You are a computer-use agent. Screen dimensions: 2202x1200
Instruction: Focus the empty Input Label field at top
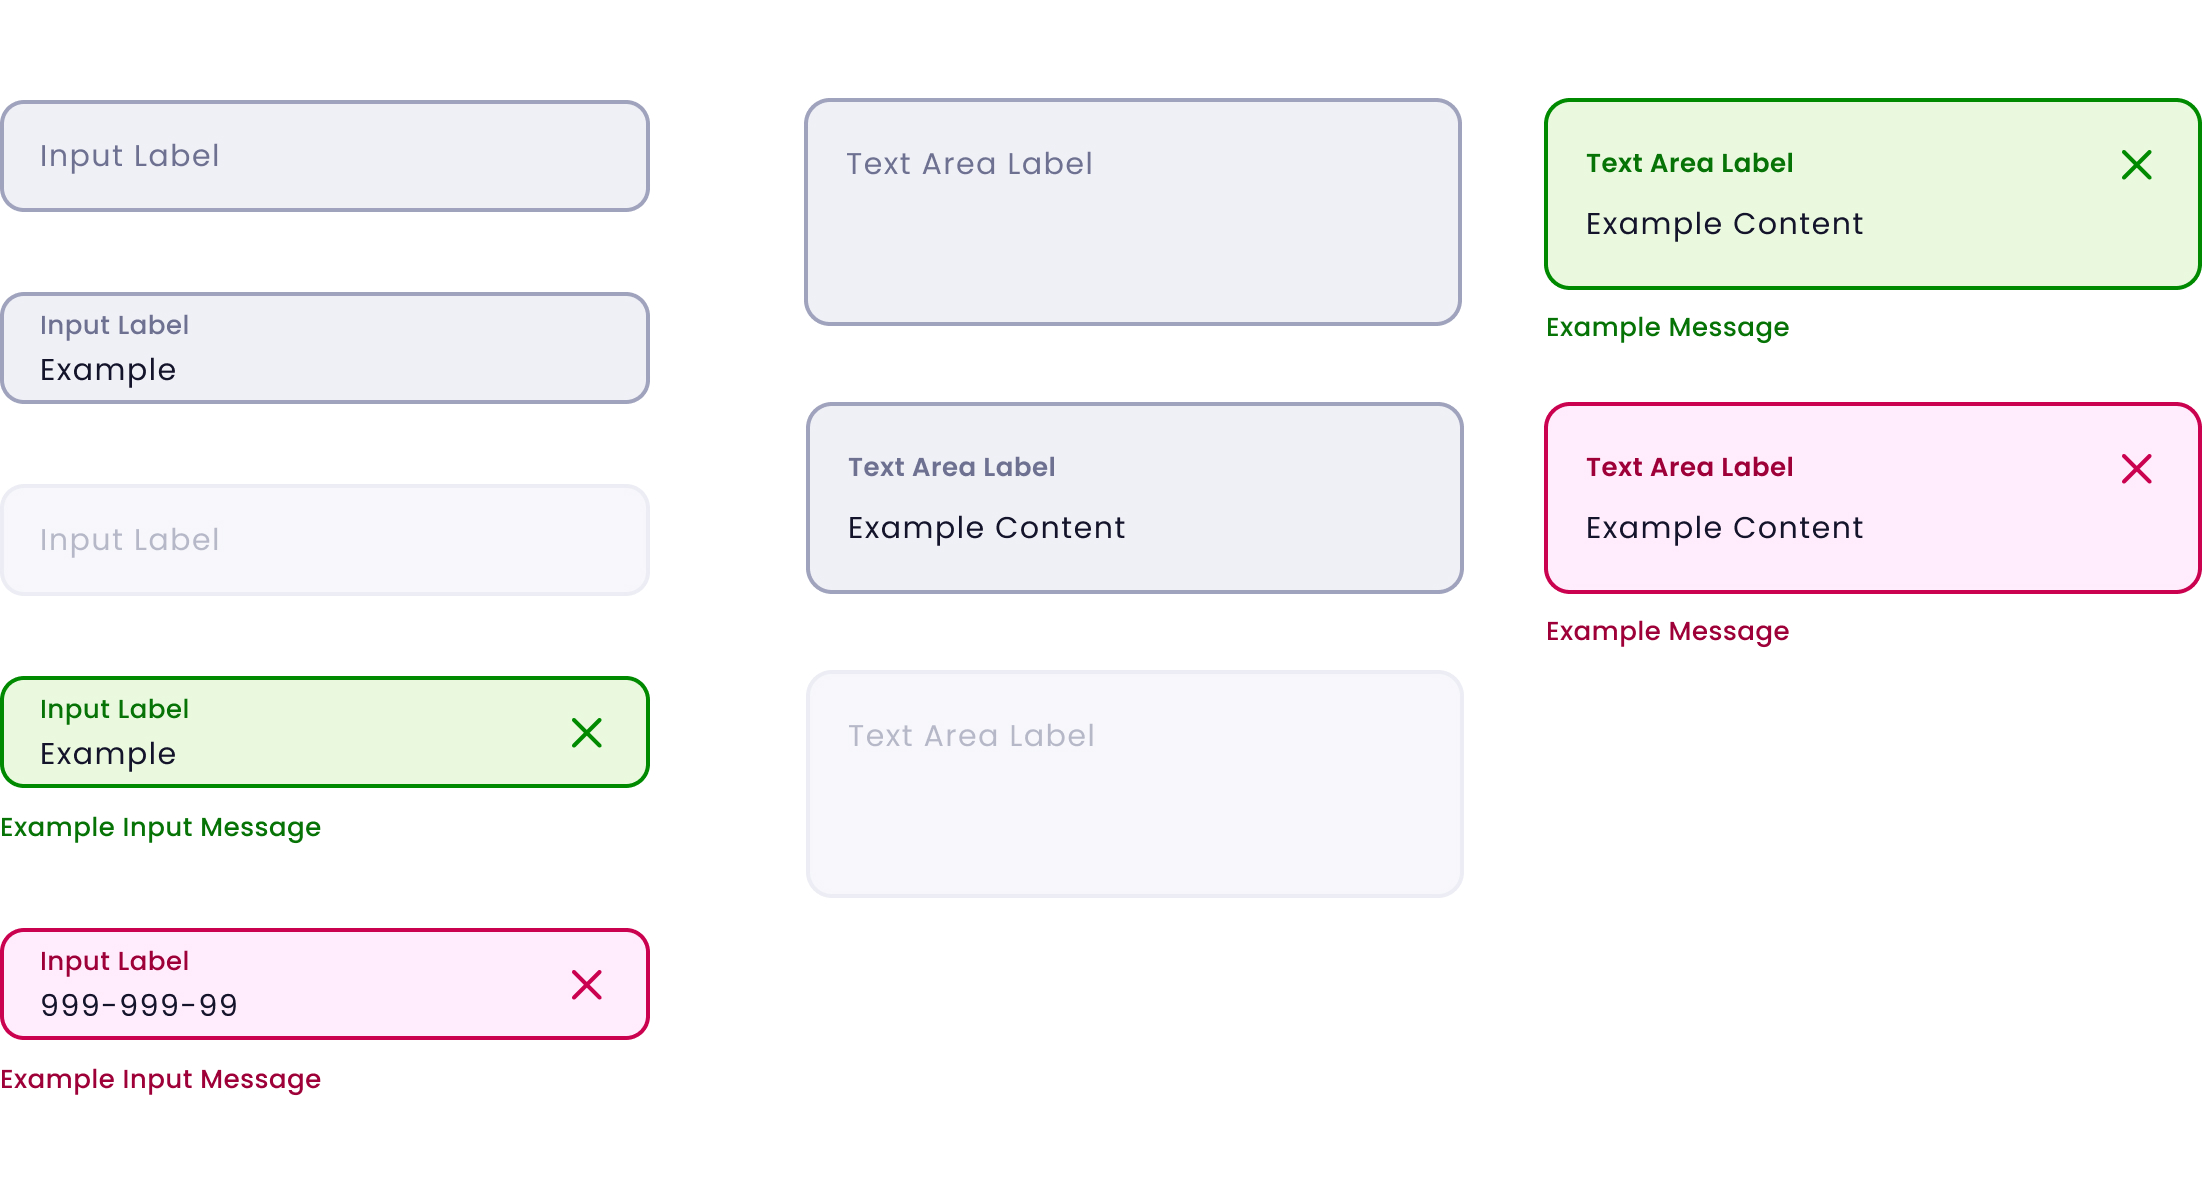[x=325, y=156]
